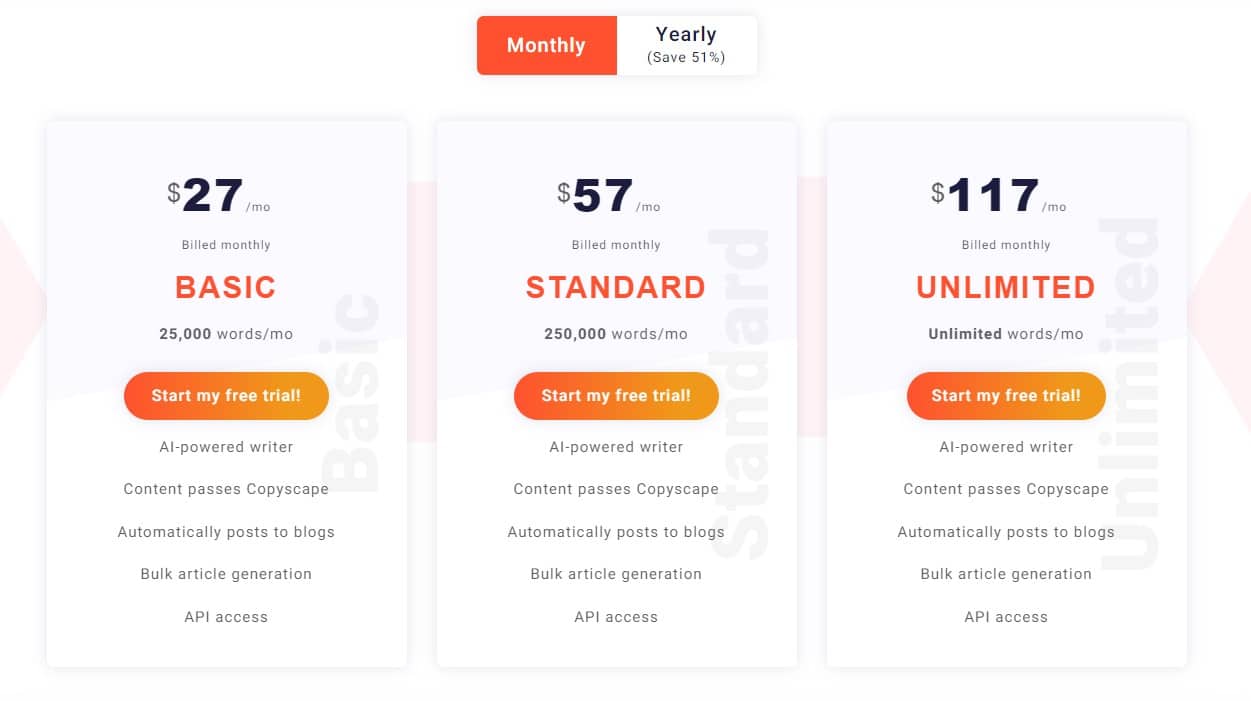Click the $57 per month price
This screenshot has height=701, width=1251.
click(609, 196)
